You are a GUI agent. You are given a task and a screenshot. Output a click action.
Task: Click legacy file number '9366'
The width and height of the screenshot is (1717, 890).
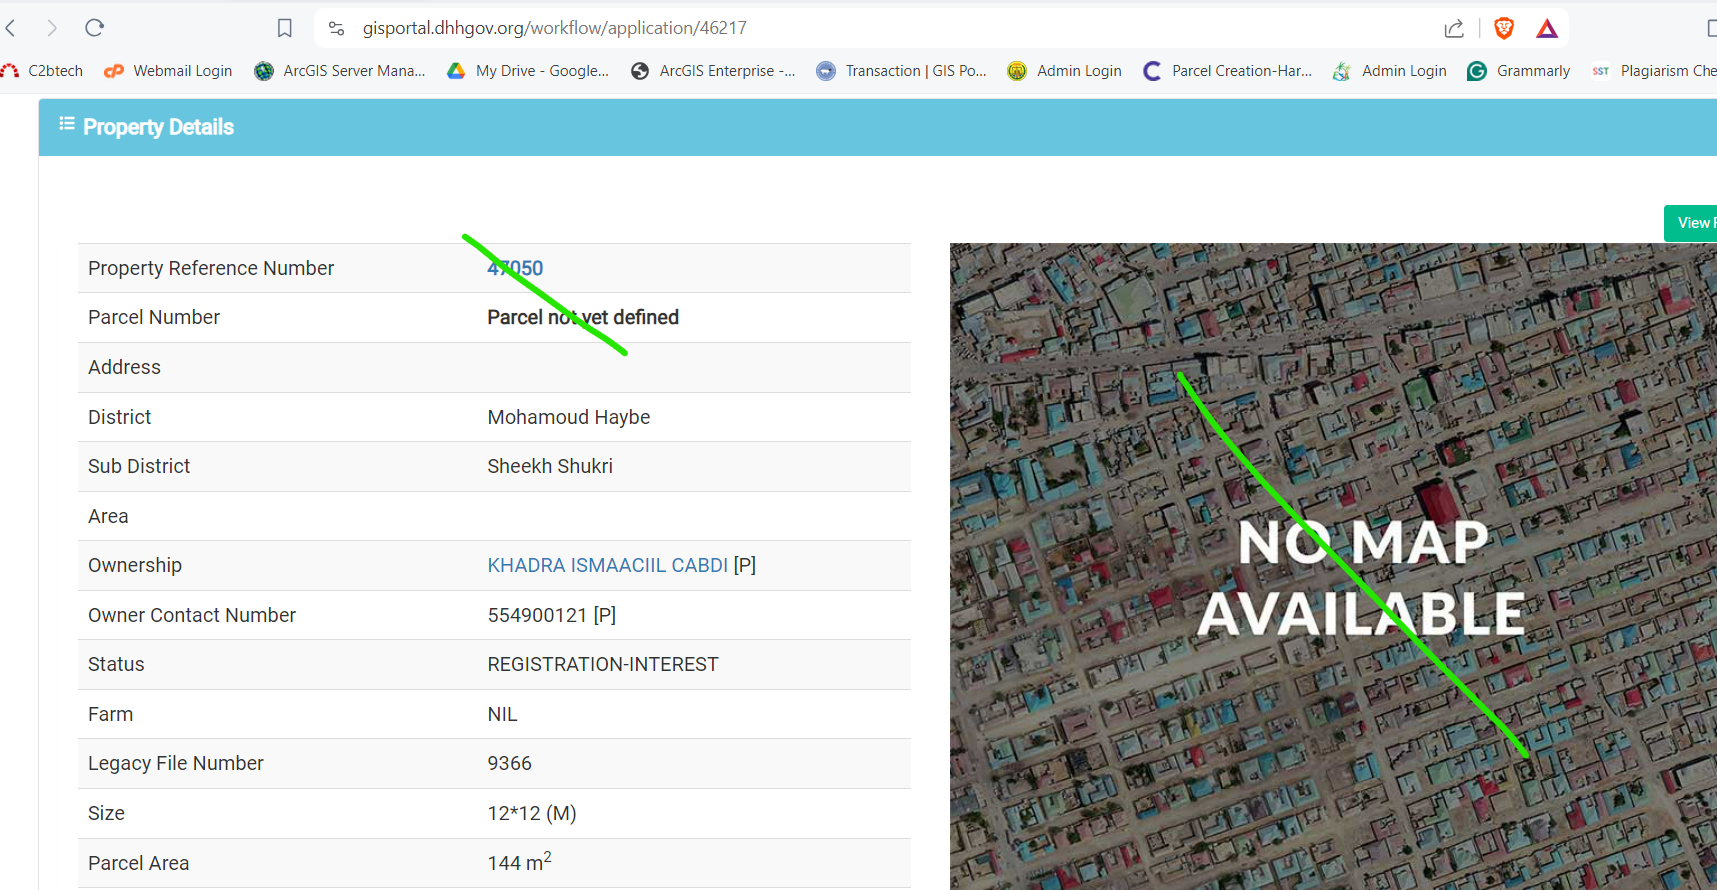509,763
